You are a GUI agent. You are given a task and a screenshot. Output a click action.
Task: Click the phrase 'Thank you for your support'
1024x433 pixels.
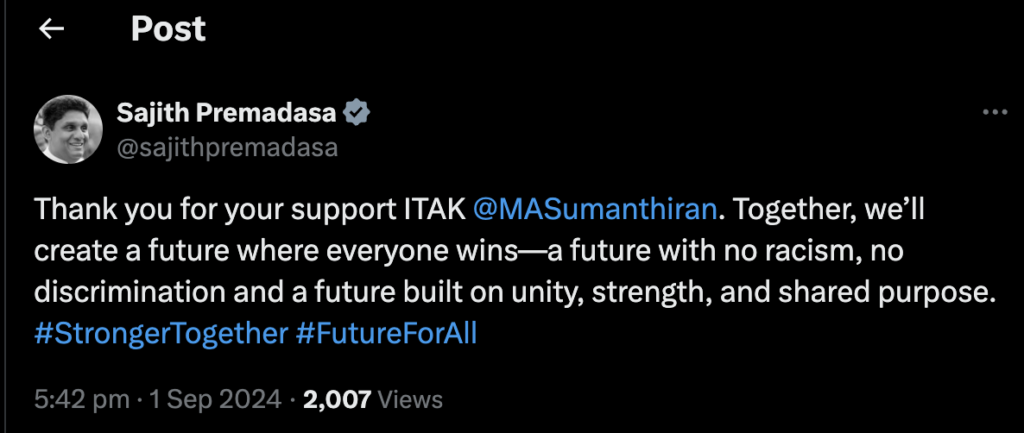click(x=212, y=211)
